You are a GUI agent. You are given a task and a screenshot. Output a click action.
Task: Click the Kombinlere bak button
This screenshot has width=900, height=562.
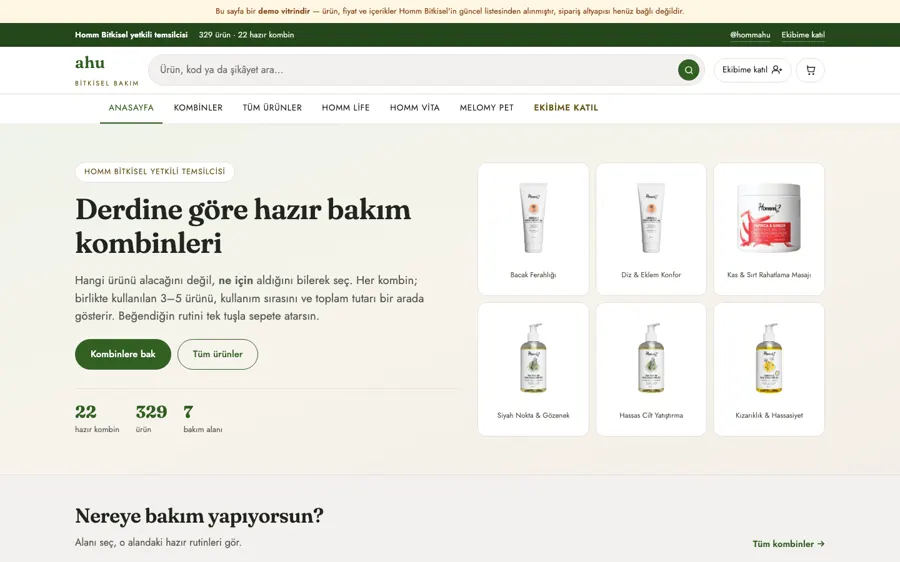point(123,354)
